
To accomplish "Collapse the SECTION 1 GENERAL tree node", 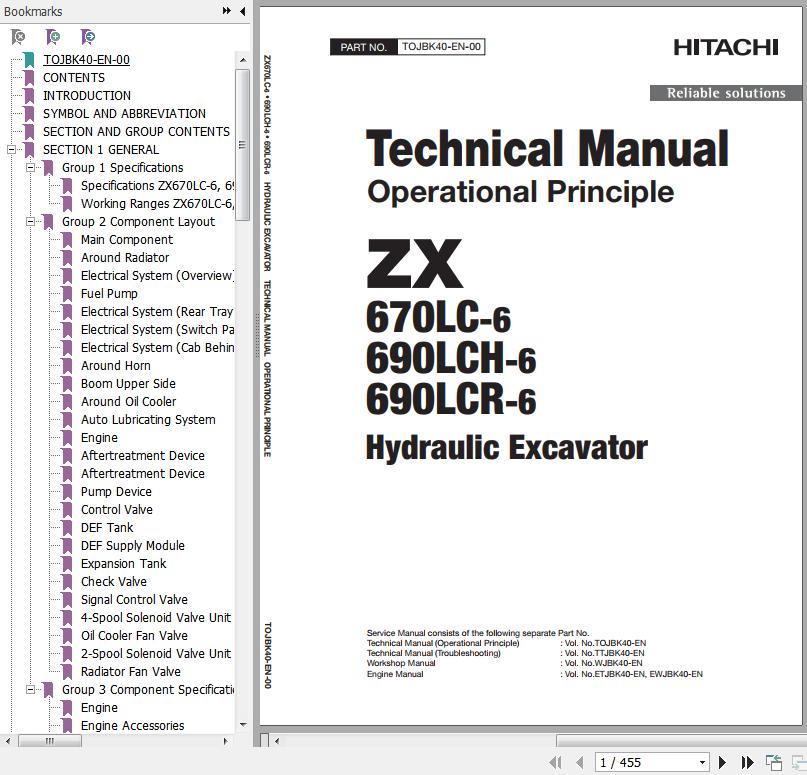I will [x=11, y=150].
